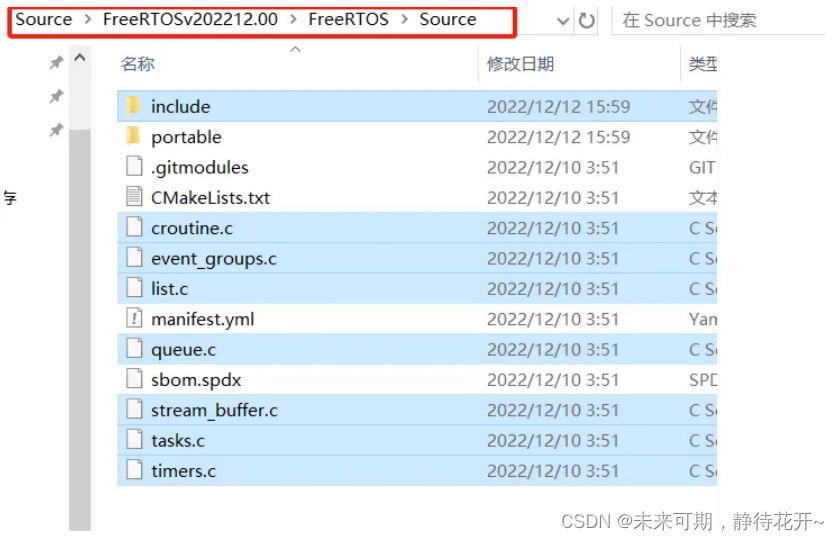Go to FreeRTOSv202212.00 breadcrumb folder
The image size is (839, 540).
click(x=190, y=19)
